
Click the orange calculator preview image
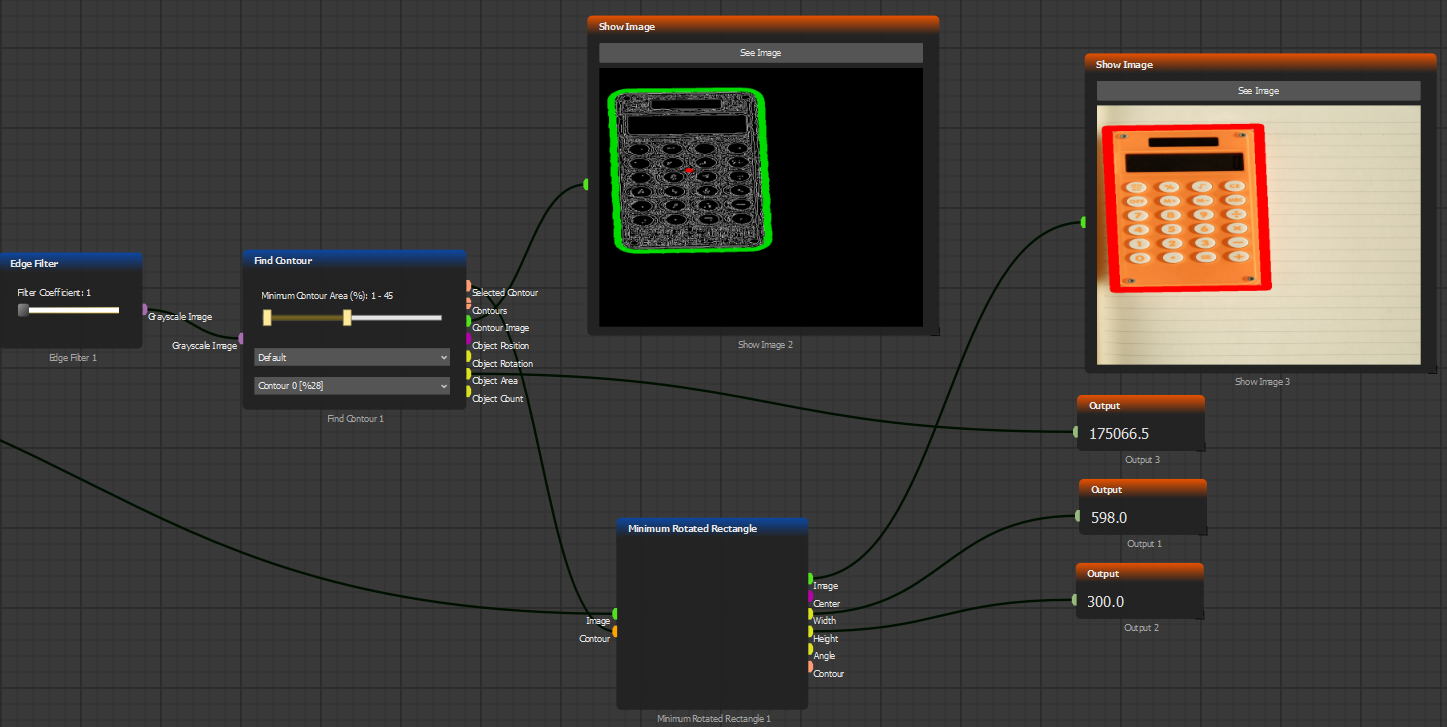[1258, 234]
